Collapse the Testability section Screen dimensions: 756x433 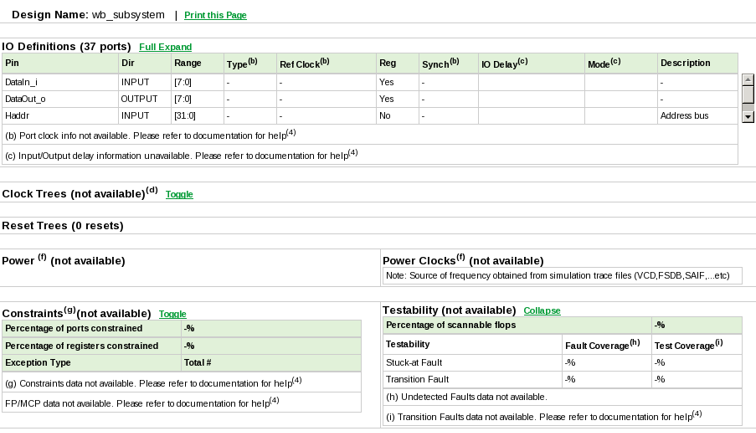click(542, 311)
